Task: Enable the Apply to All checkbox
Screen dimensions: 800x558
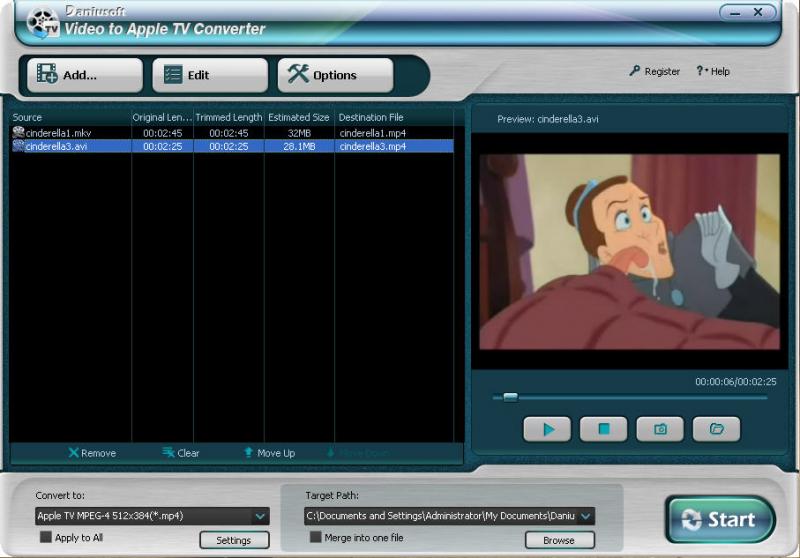Action: [x=46, y=537]
